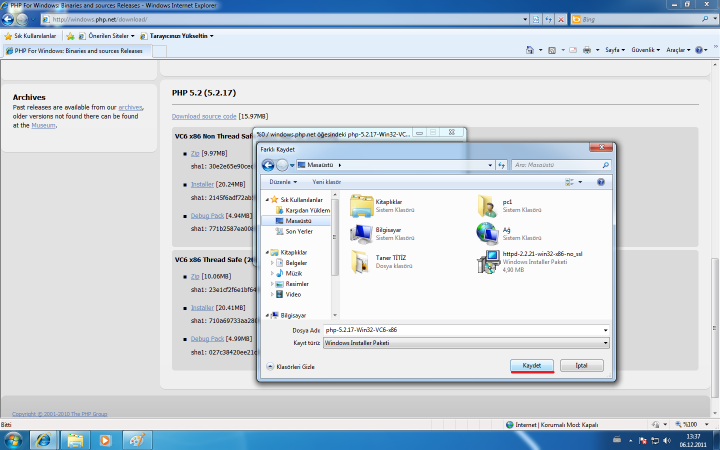Image resolution: width=720 pixels, height=450 pixels.
Task: Click the archives link
Action: pos(130,107)
